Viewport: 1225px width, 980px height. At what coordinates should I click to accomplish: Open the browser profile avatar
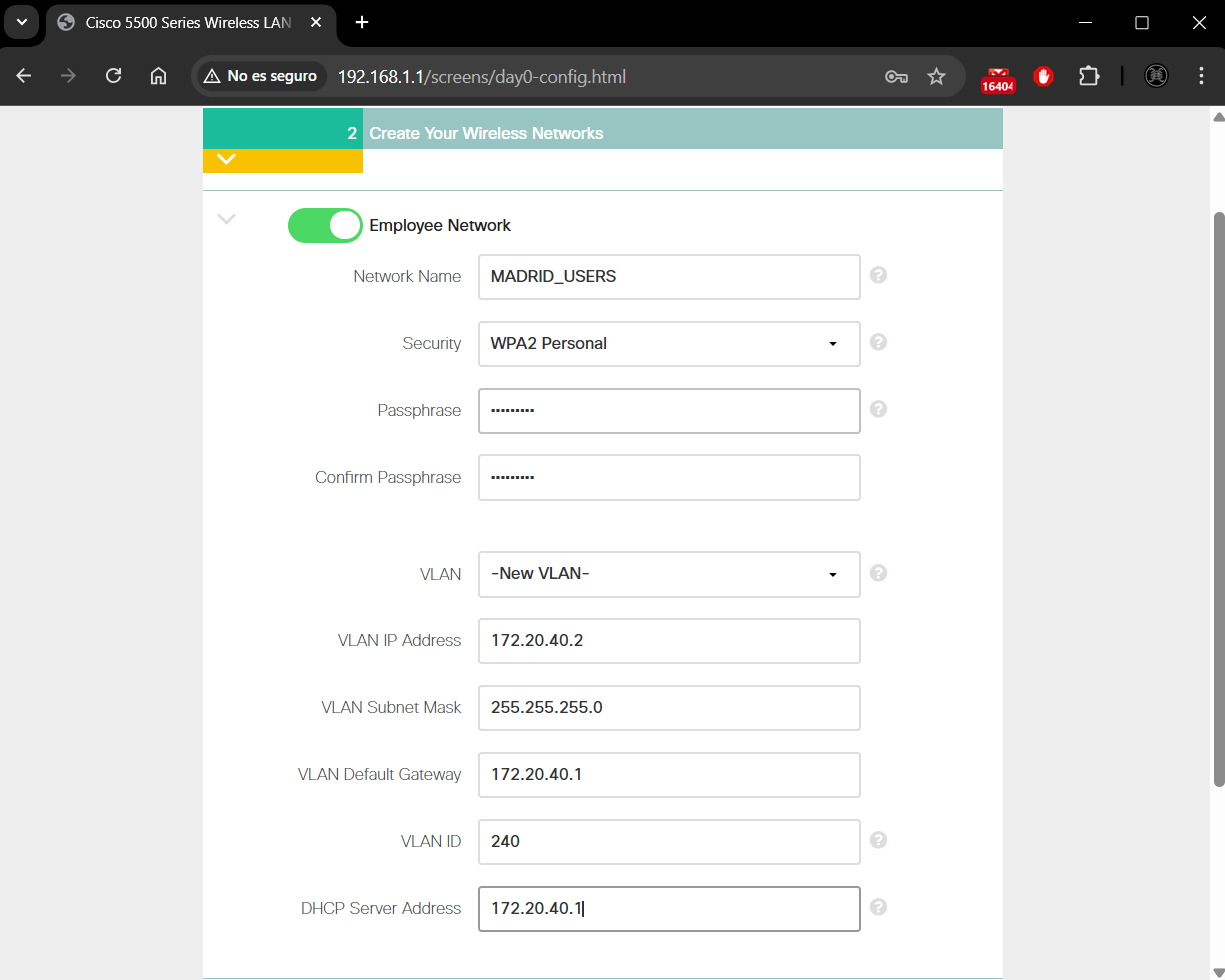click(1156, 76)
